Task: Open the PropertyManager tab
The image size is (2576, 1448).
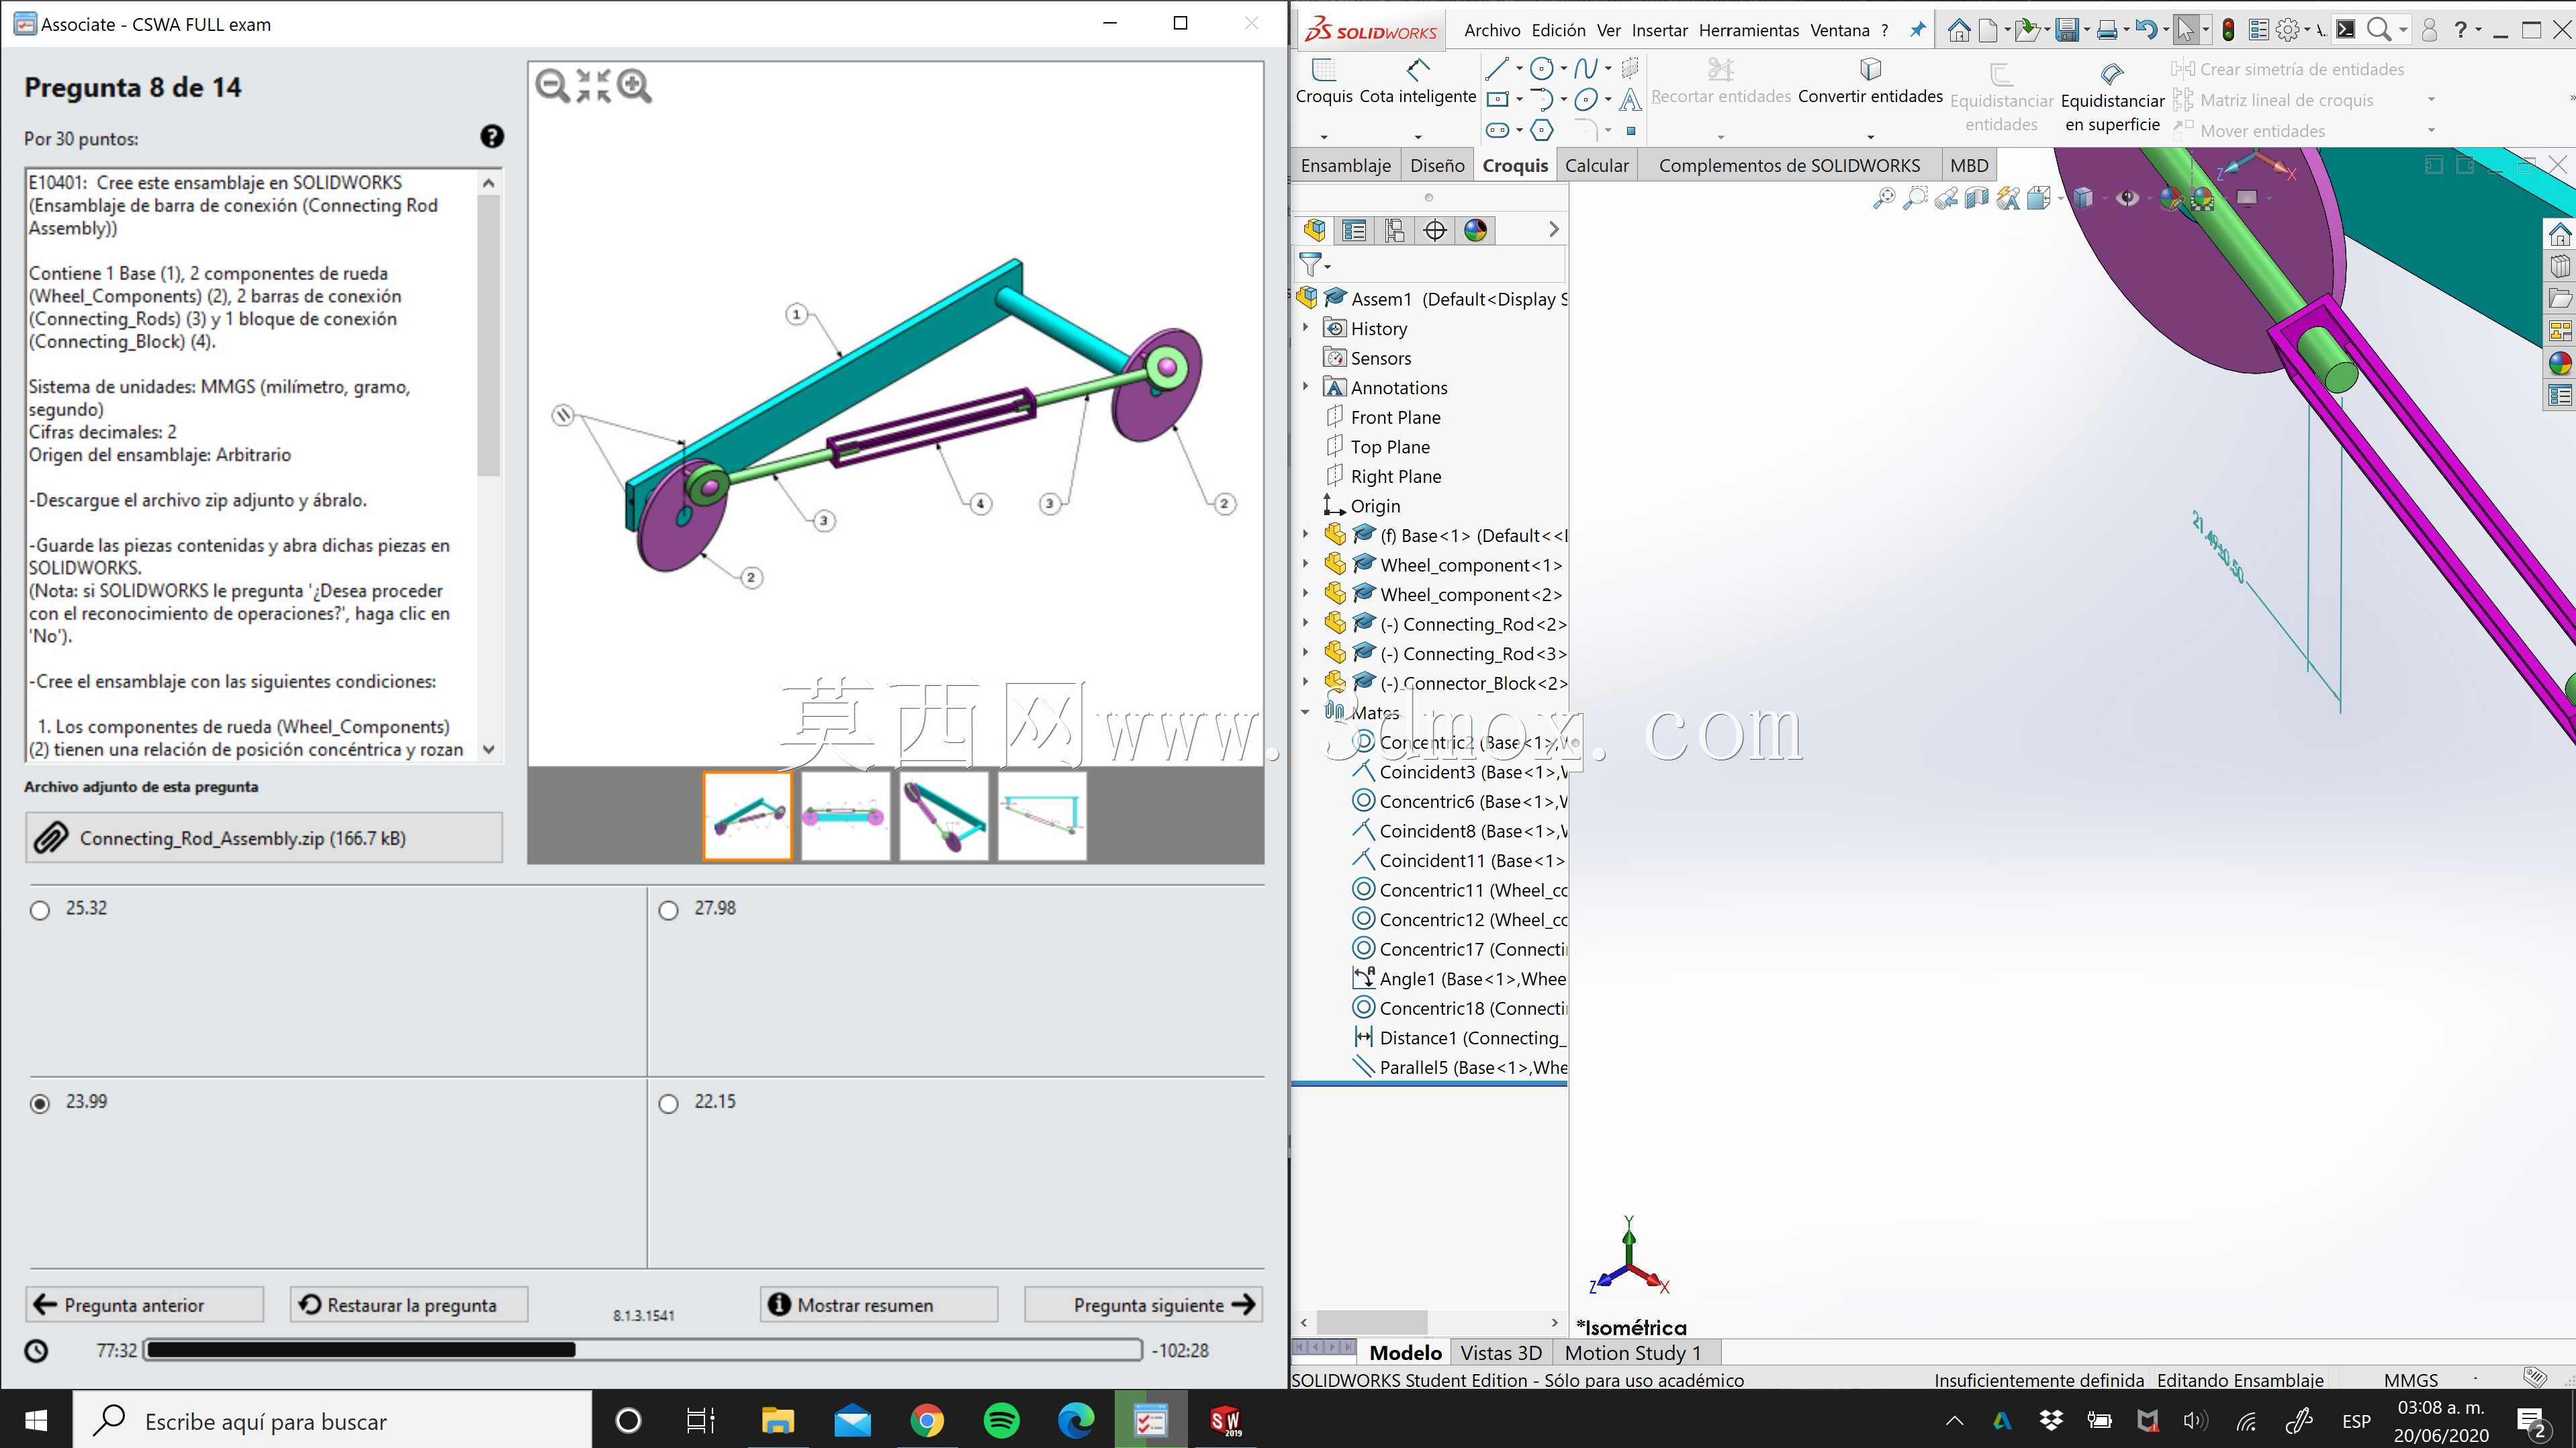Action: (x=1354, y=231)
